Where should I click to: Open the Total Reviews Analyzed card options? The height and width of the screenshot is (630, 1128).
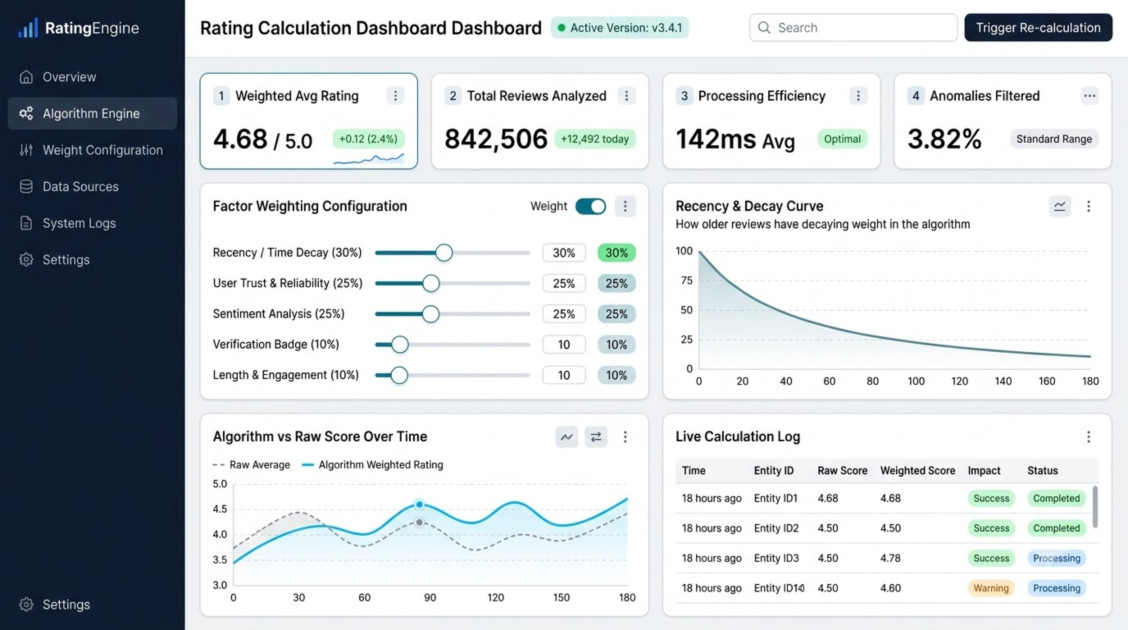click(x=627, y=96)
